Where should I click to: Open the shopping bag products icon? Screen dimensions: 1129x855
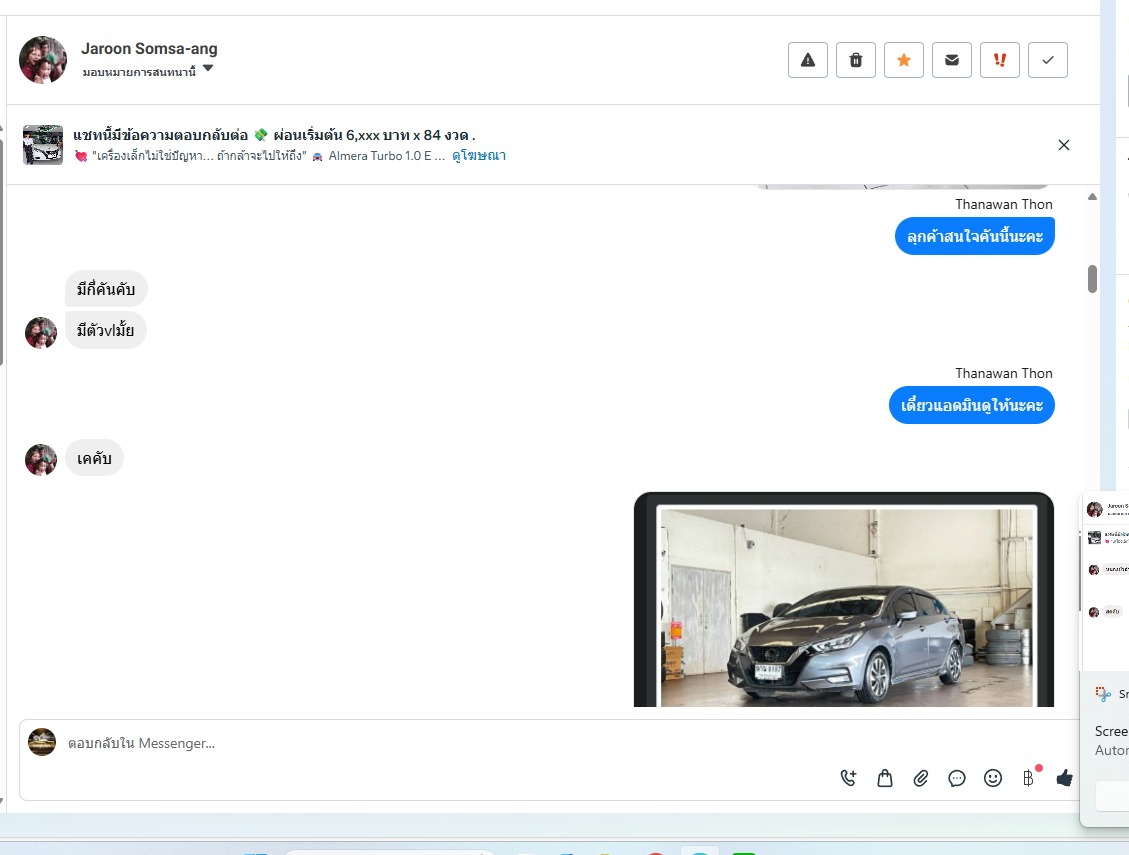885,778
